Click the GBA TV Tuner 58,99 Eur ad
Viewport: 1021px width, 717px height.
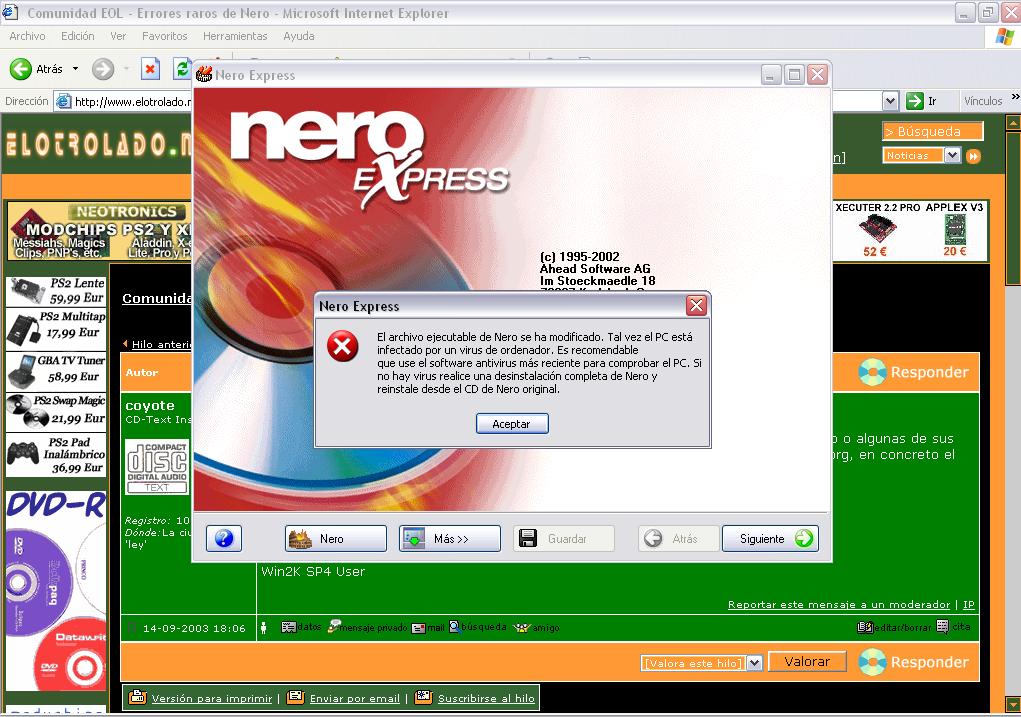coord(56,371)
